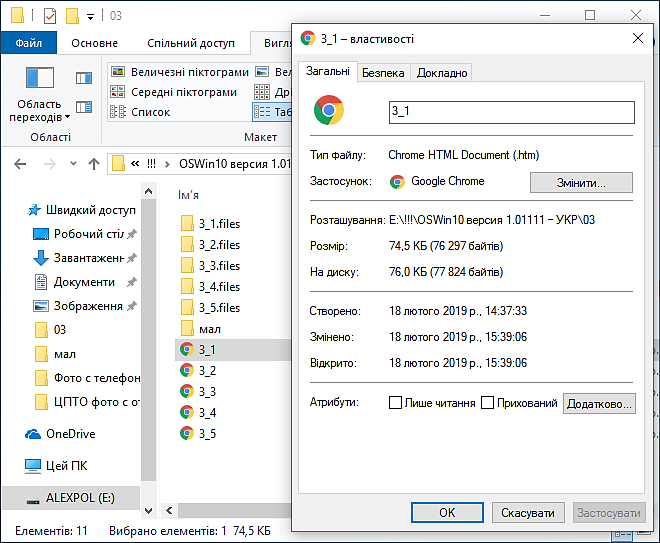660x543 pixels.
Task: Select Величезні піктограми view layout
Action: [180, 72]
